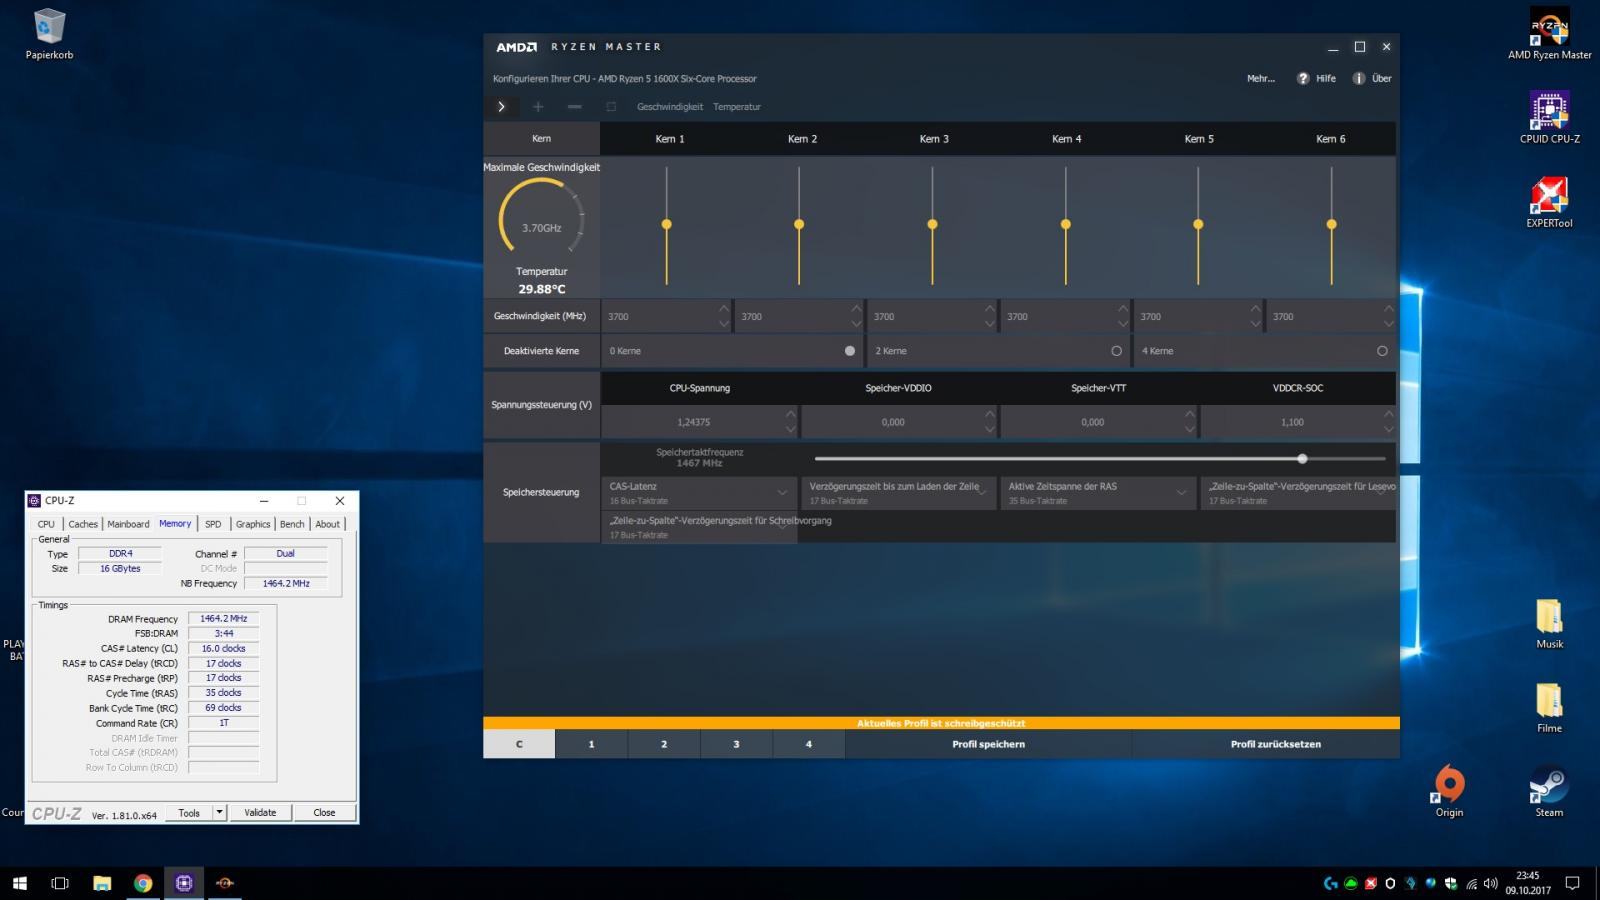This screenshot has height=900, width=1600.
Task: Click the plus icon in Ryzen Master toolbar
Action: (x=538, y=107)
